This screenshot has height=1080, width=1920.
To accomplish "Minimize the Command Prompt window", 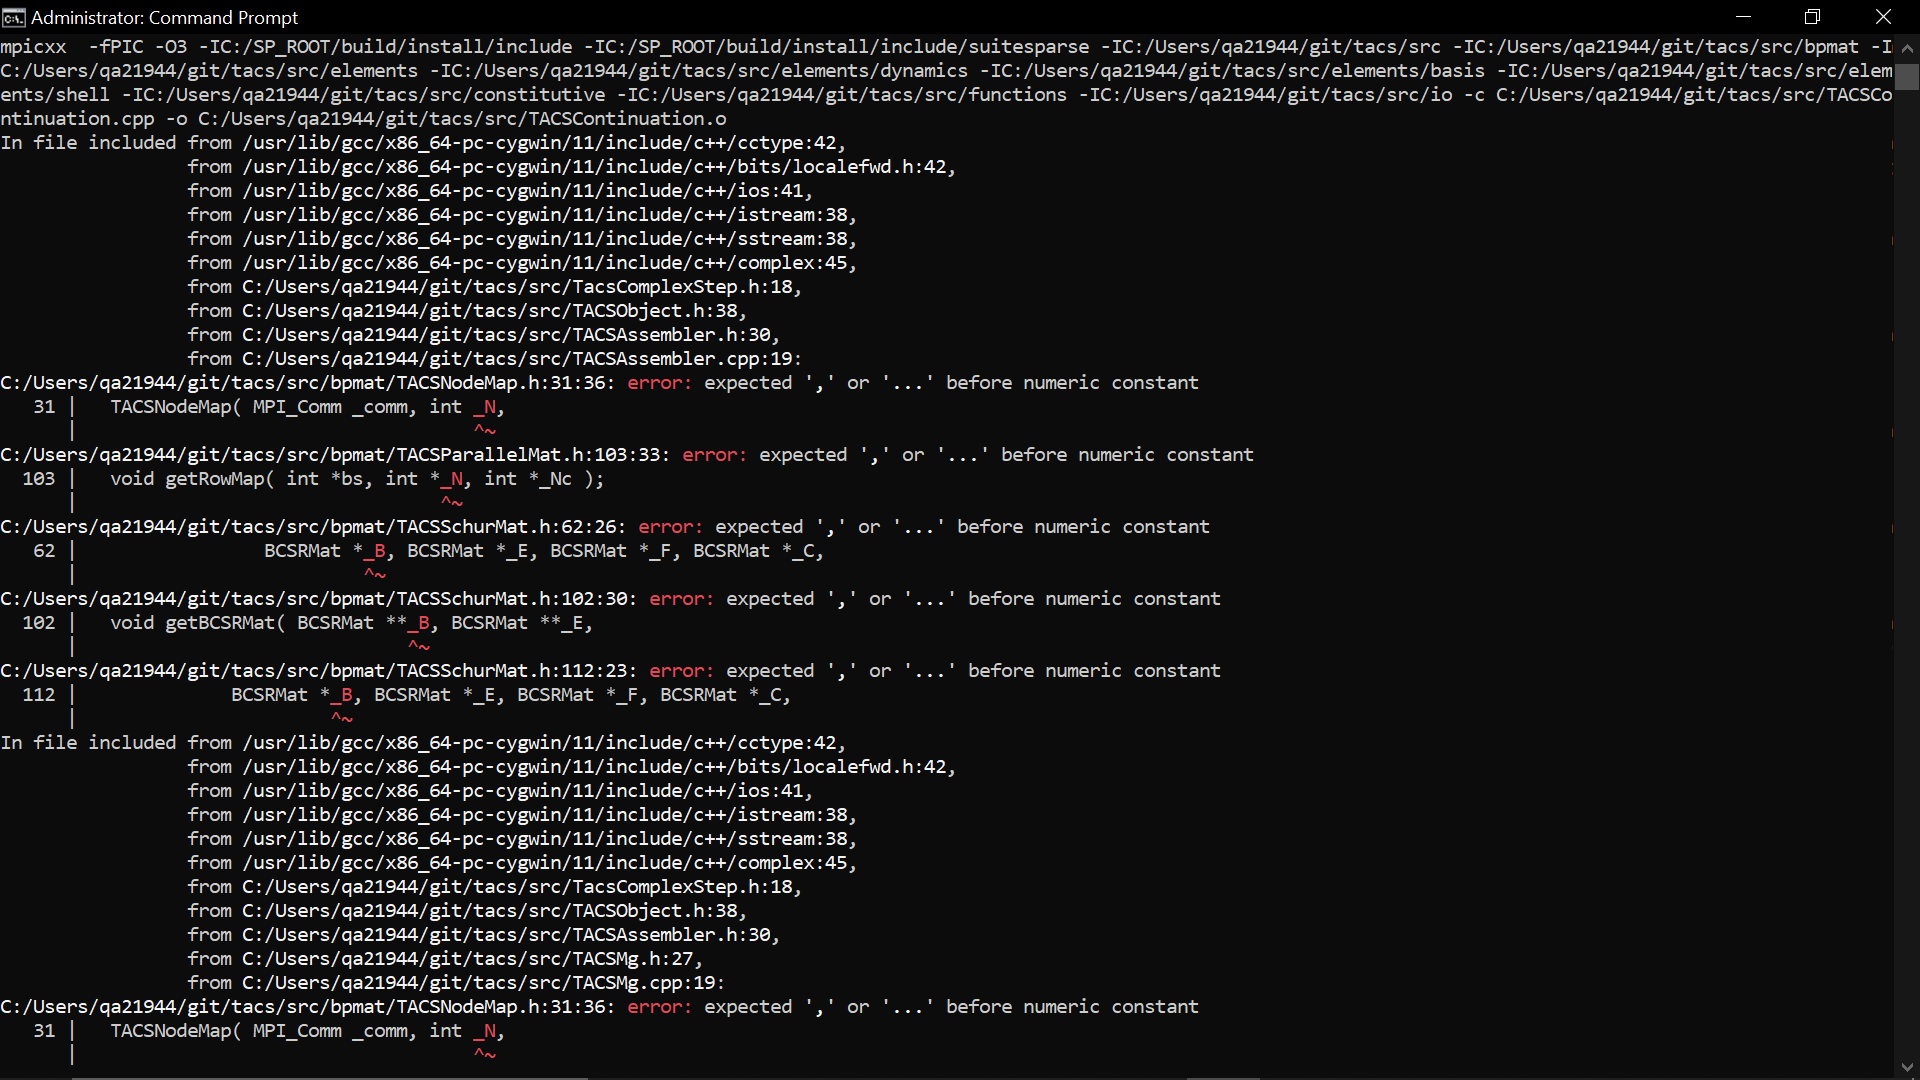I will coord(1743,17).
